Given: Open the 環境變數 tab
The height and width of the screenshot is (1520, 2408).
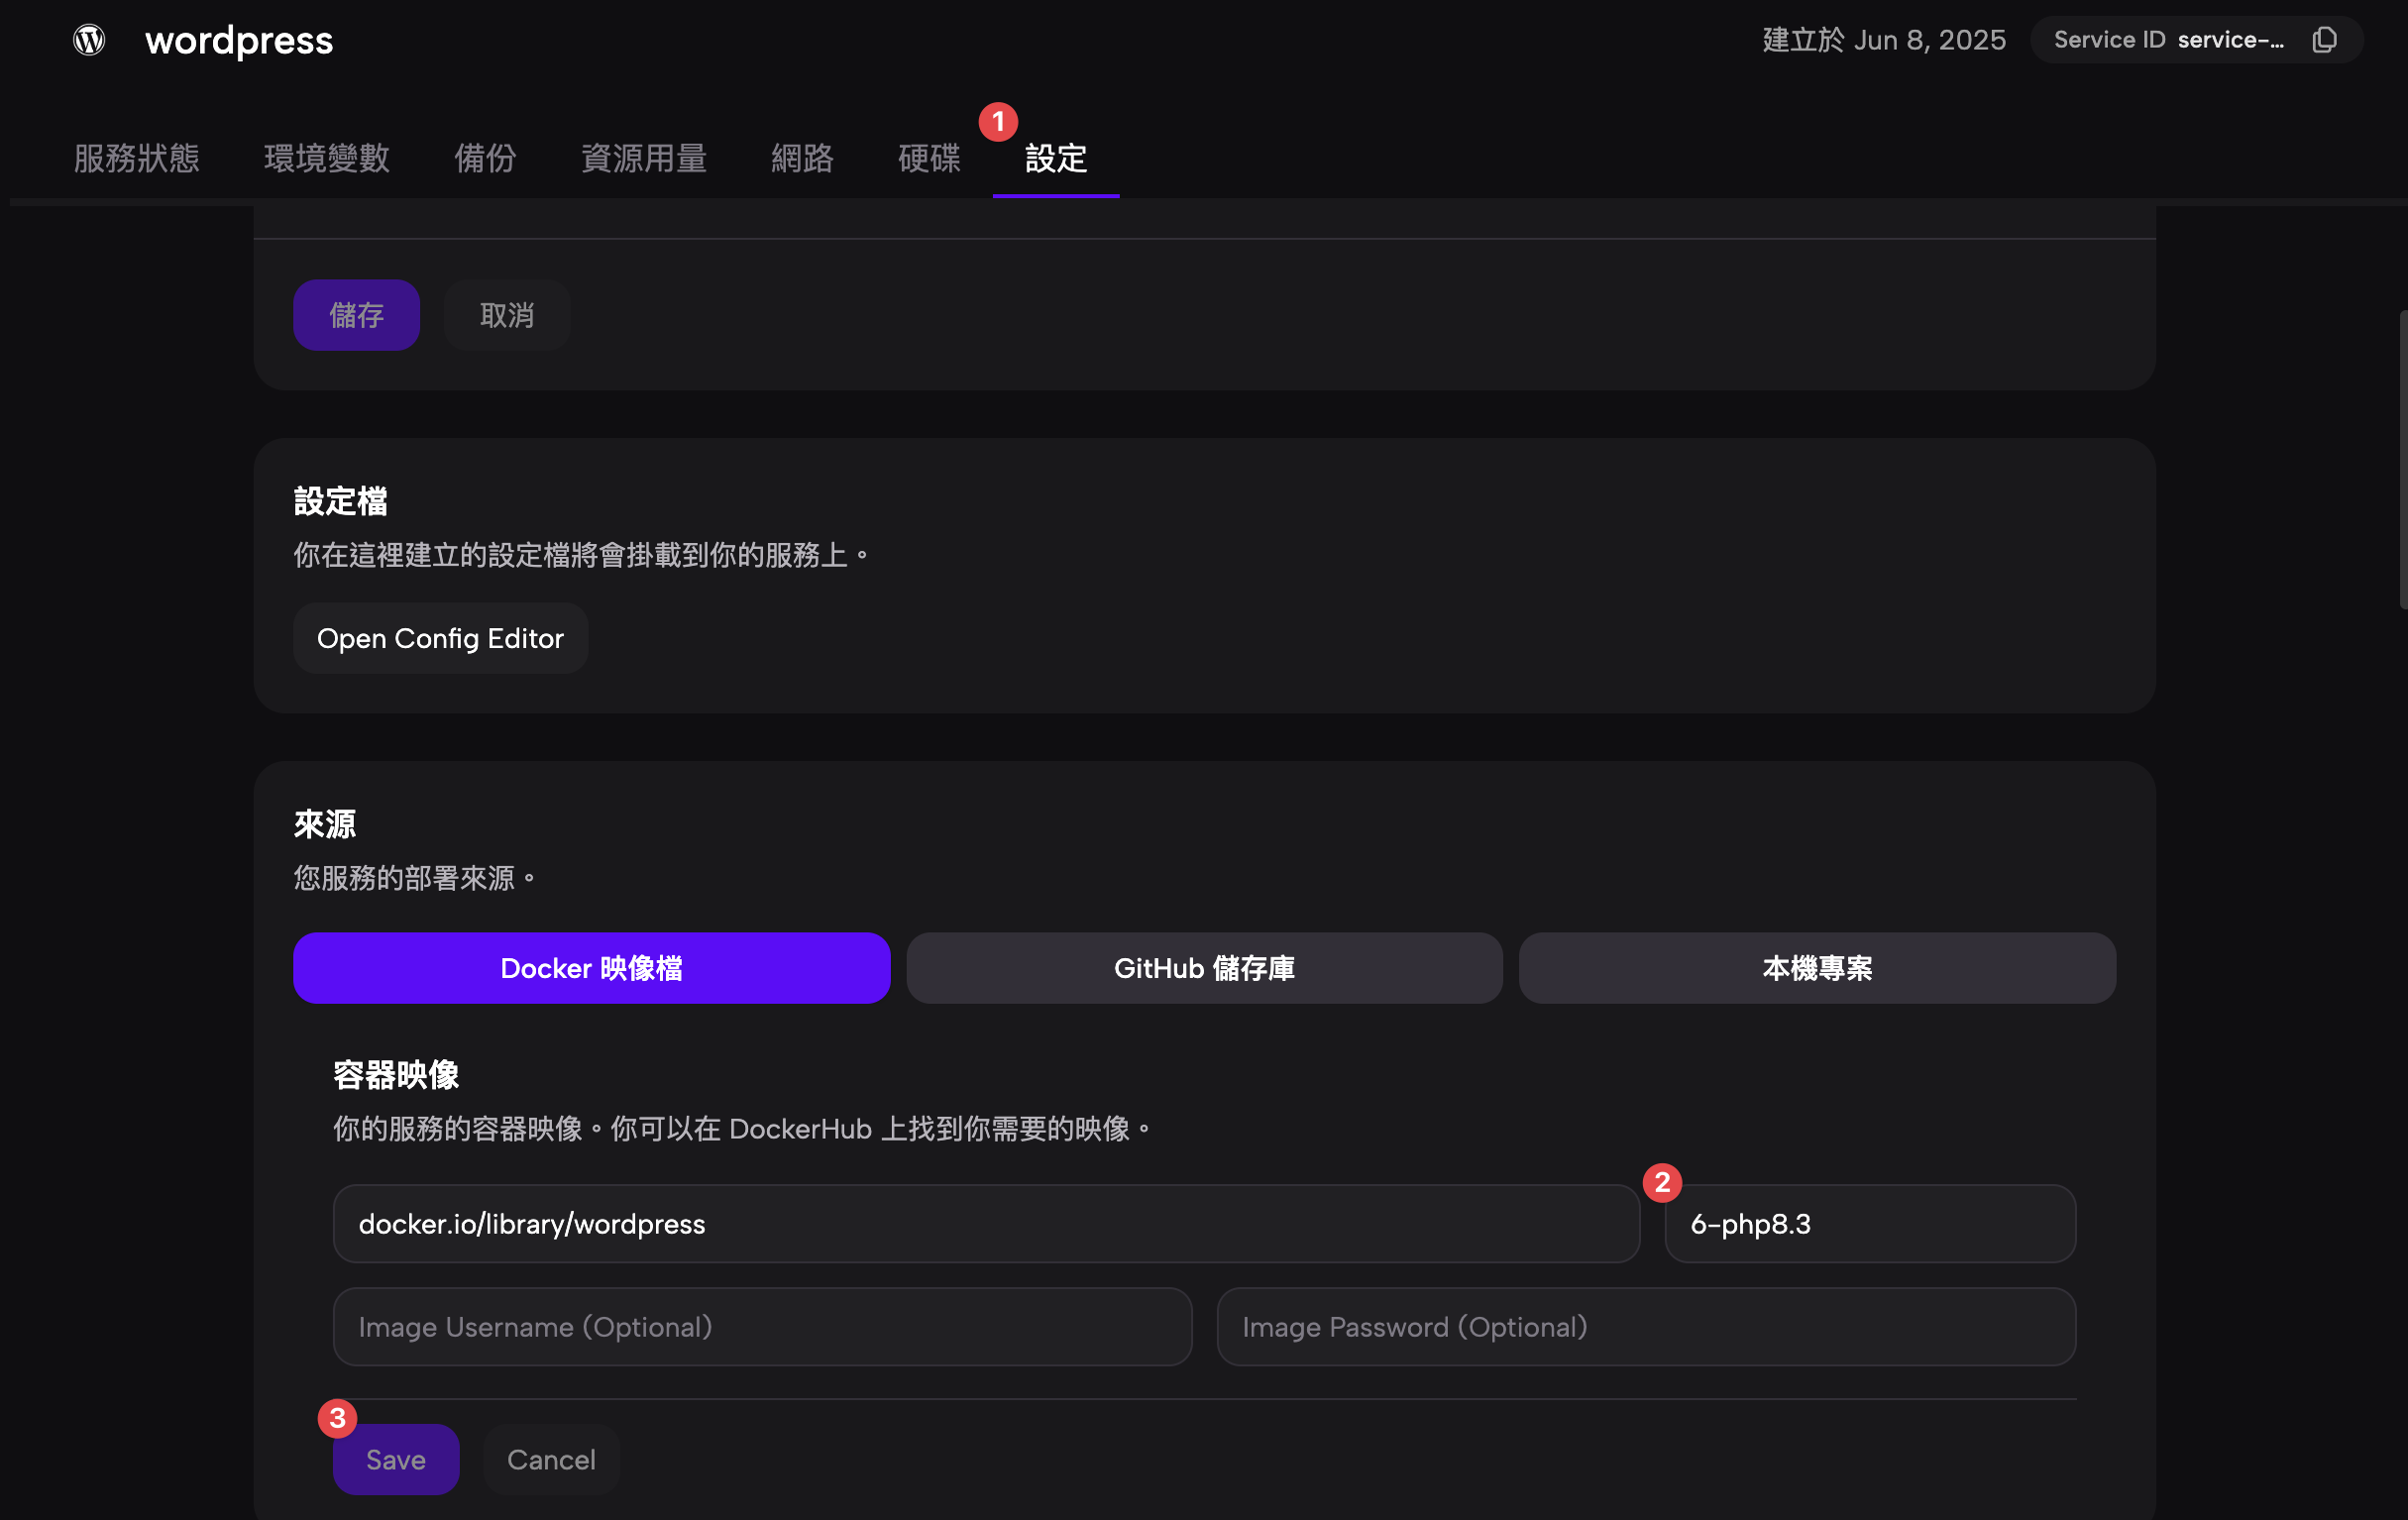Looking at the screenshot, I should [x=326, y=158].
